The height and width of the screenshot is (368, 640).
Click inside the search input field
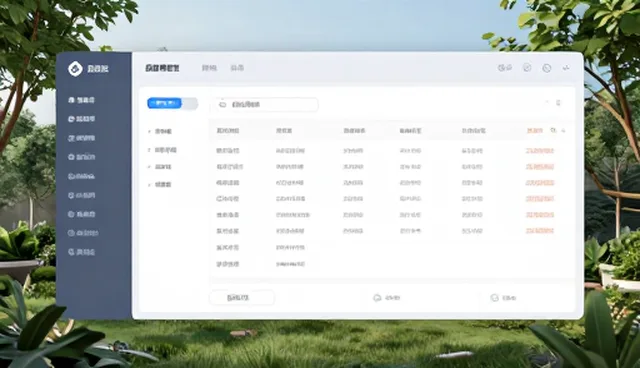pos(264,104)
